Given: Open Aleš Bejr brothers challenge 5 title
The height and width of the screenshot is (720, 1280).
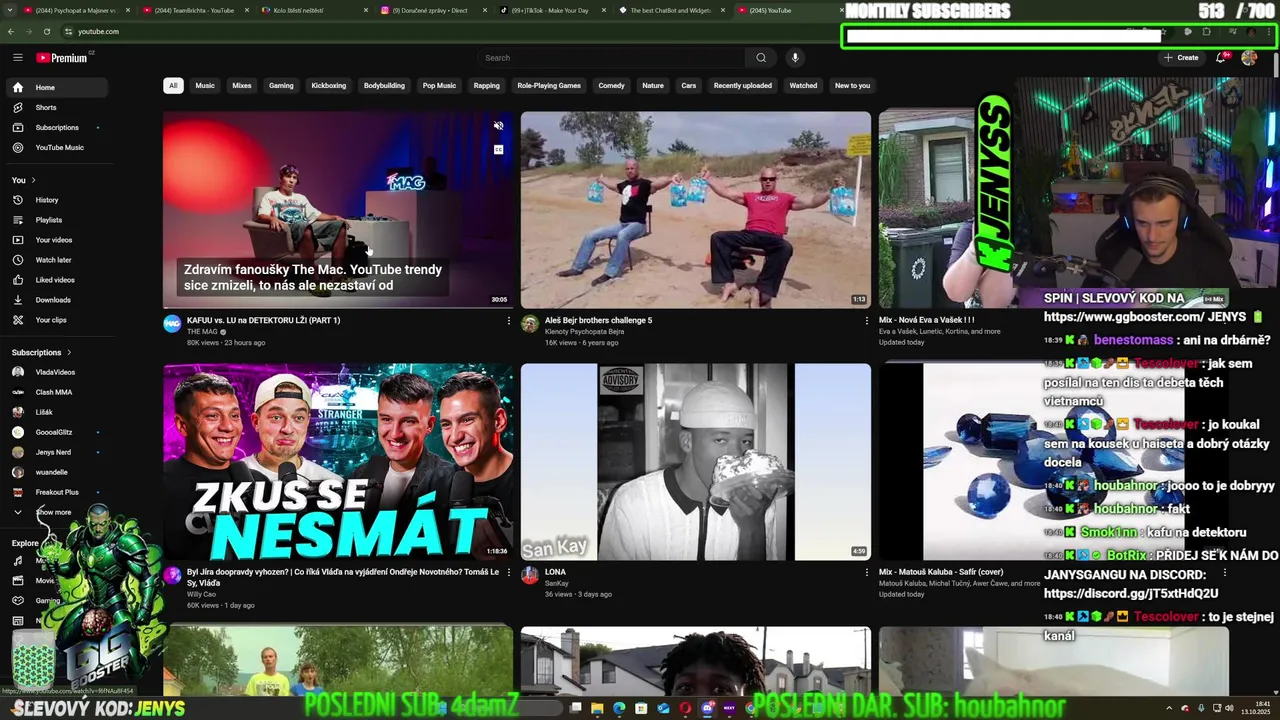Looking at the screenshot, I should 598,320.
